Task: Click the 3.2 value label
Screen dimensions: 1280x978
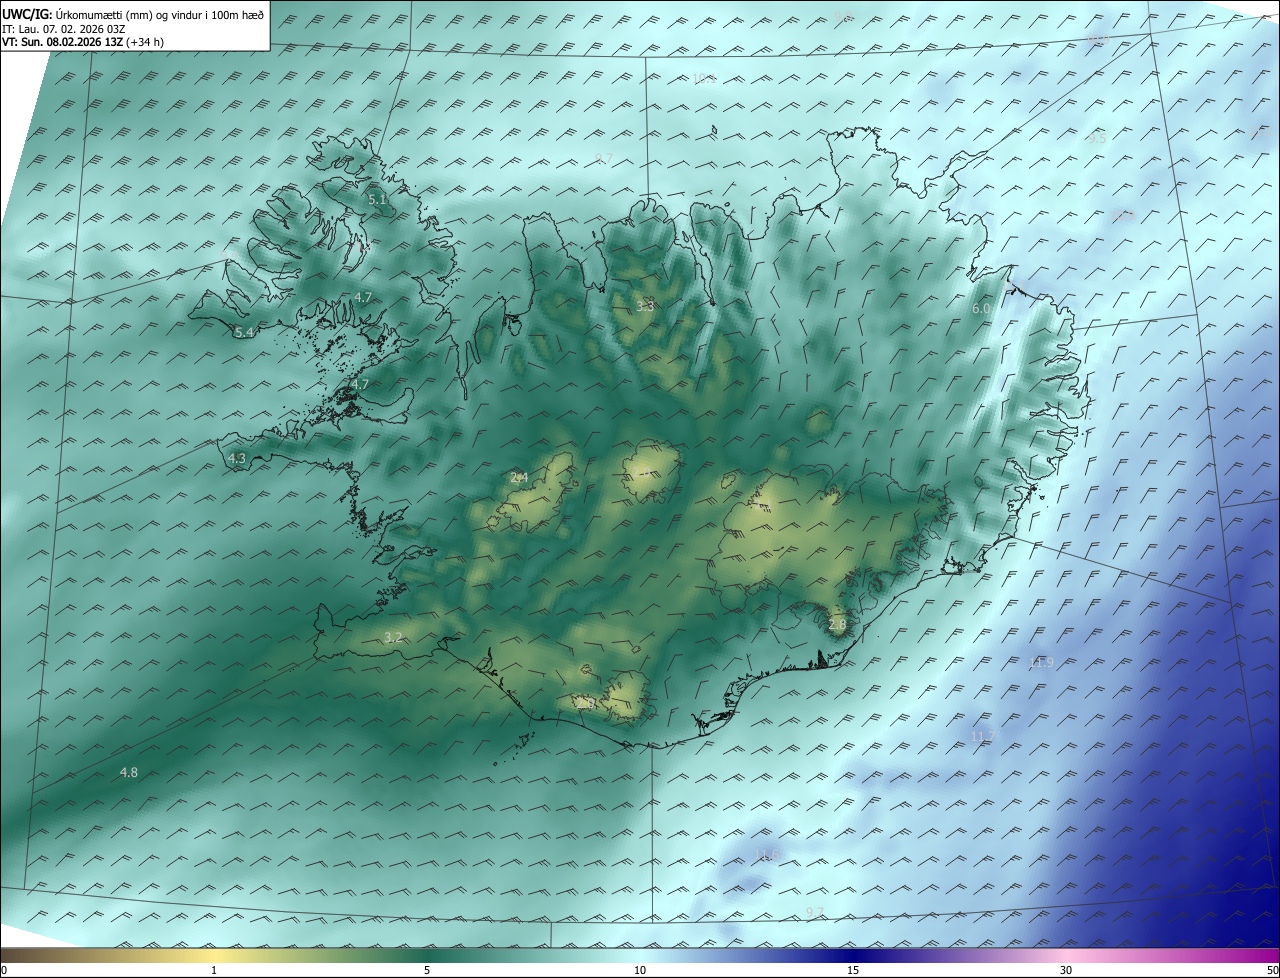Action: pyautogui.click(x=393, y=637)
